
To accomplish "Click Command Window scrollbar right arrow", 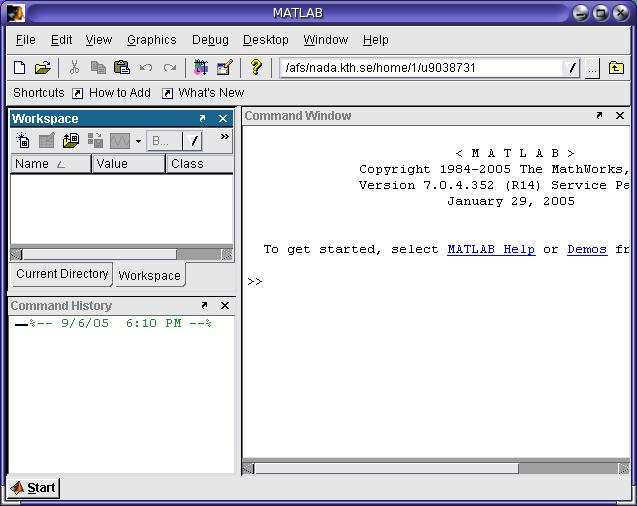I will (x=624, y=469).
